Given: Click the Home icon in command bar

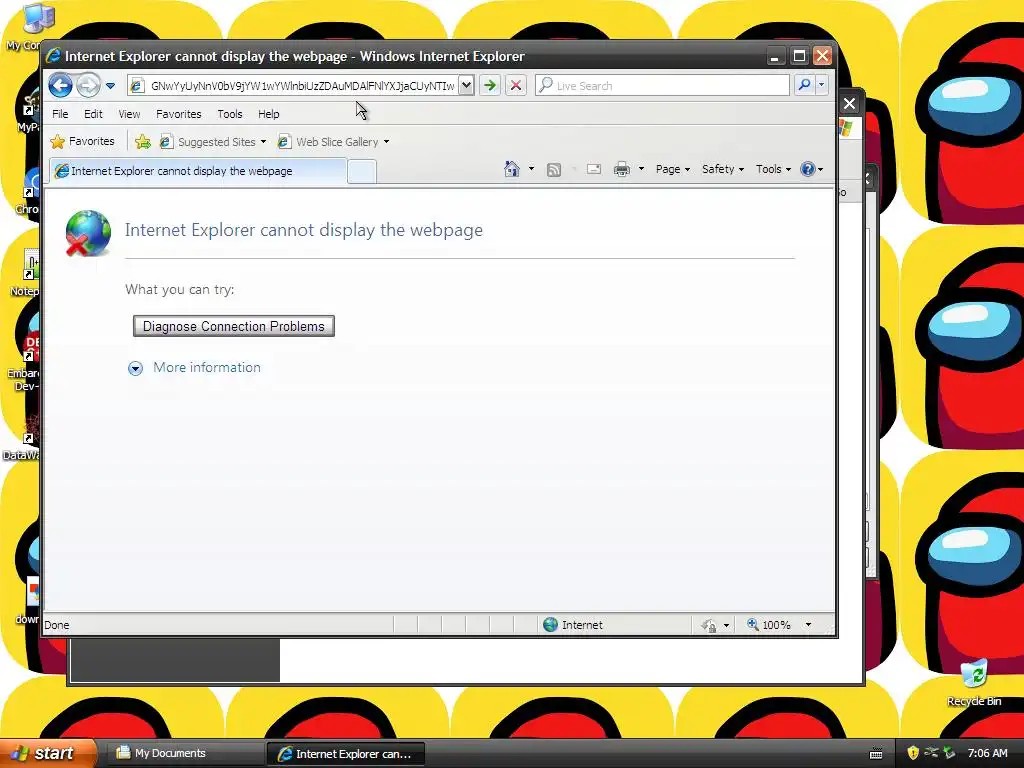Looking at the screenshot, I should (512, 169).
